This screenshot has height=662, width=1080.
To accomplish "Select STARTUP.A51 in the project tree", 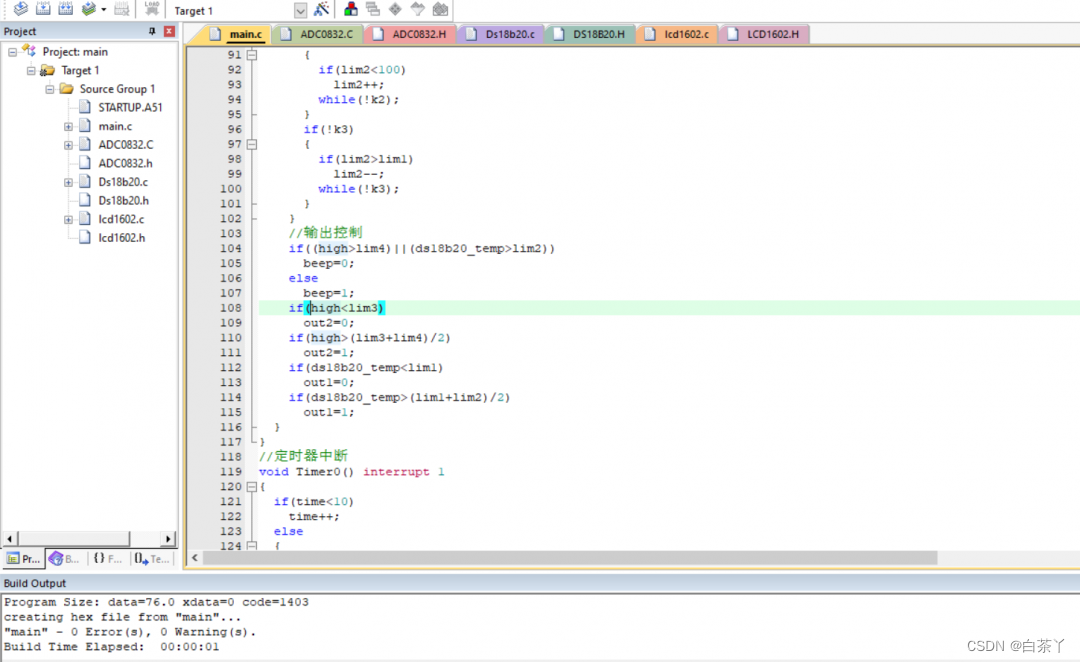I will coord(130,108).
